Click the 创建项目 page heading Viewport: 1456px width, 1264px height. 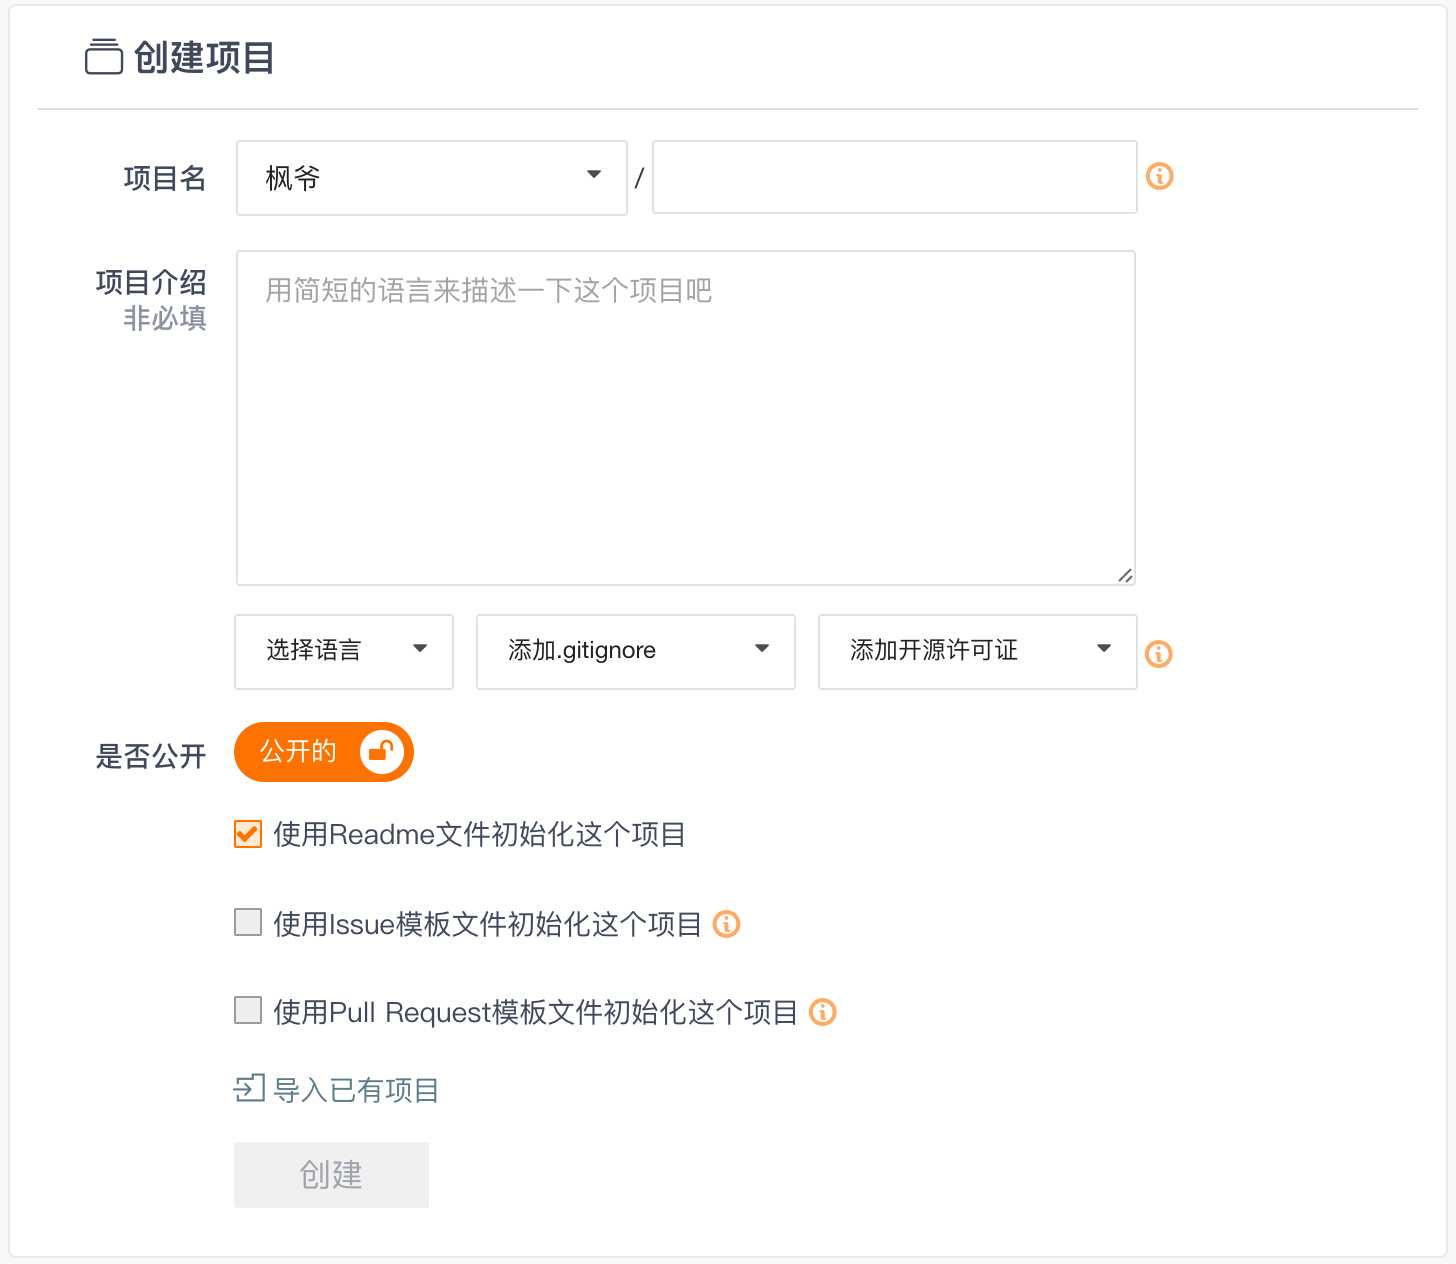coord(204,58)
